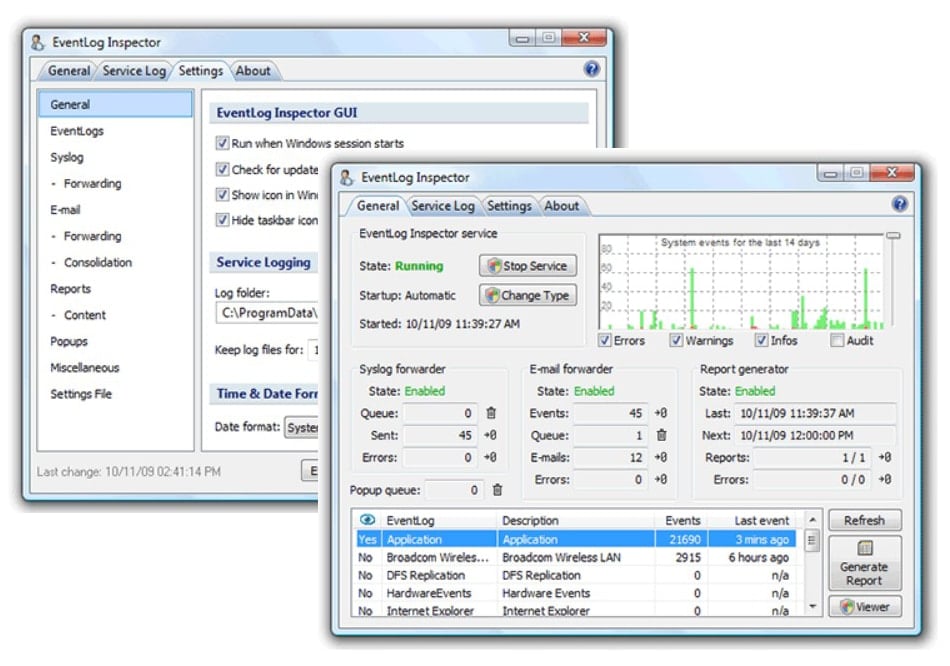This screenshot has height=666, width=950.
Task: Toggle Show icon in Windows checkbox
Action: click(222, 195)
